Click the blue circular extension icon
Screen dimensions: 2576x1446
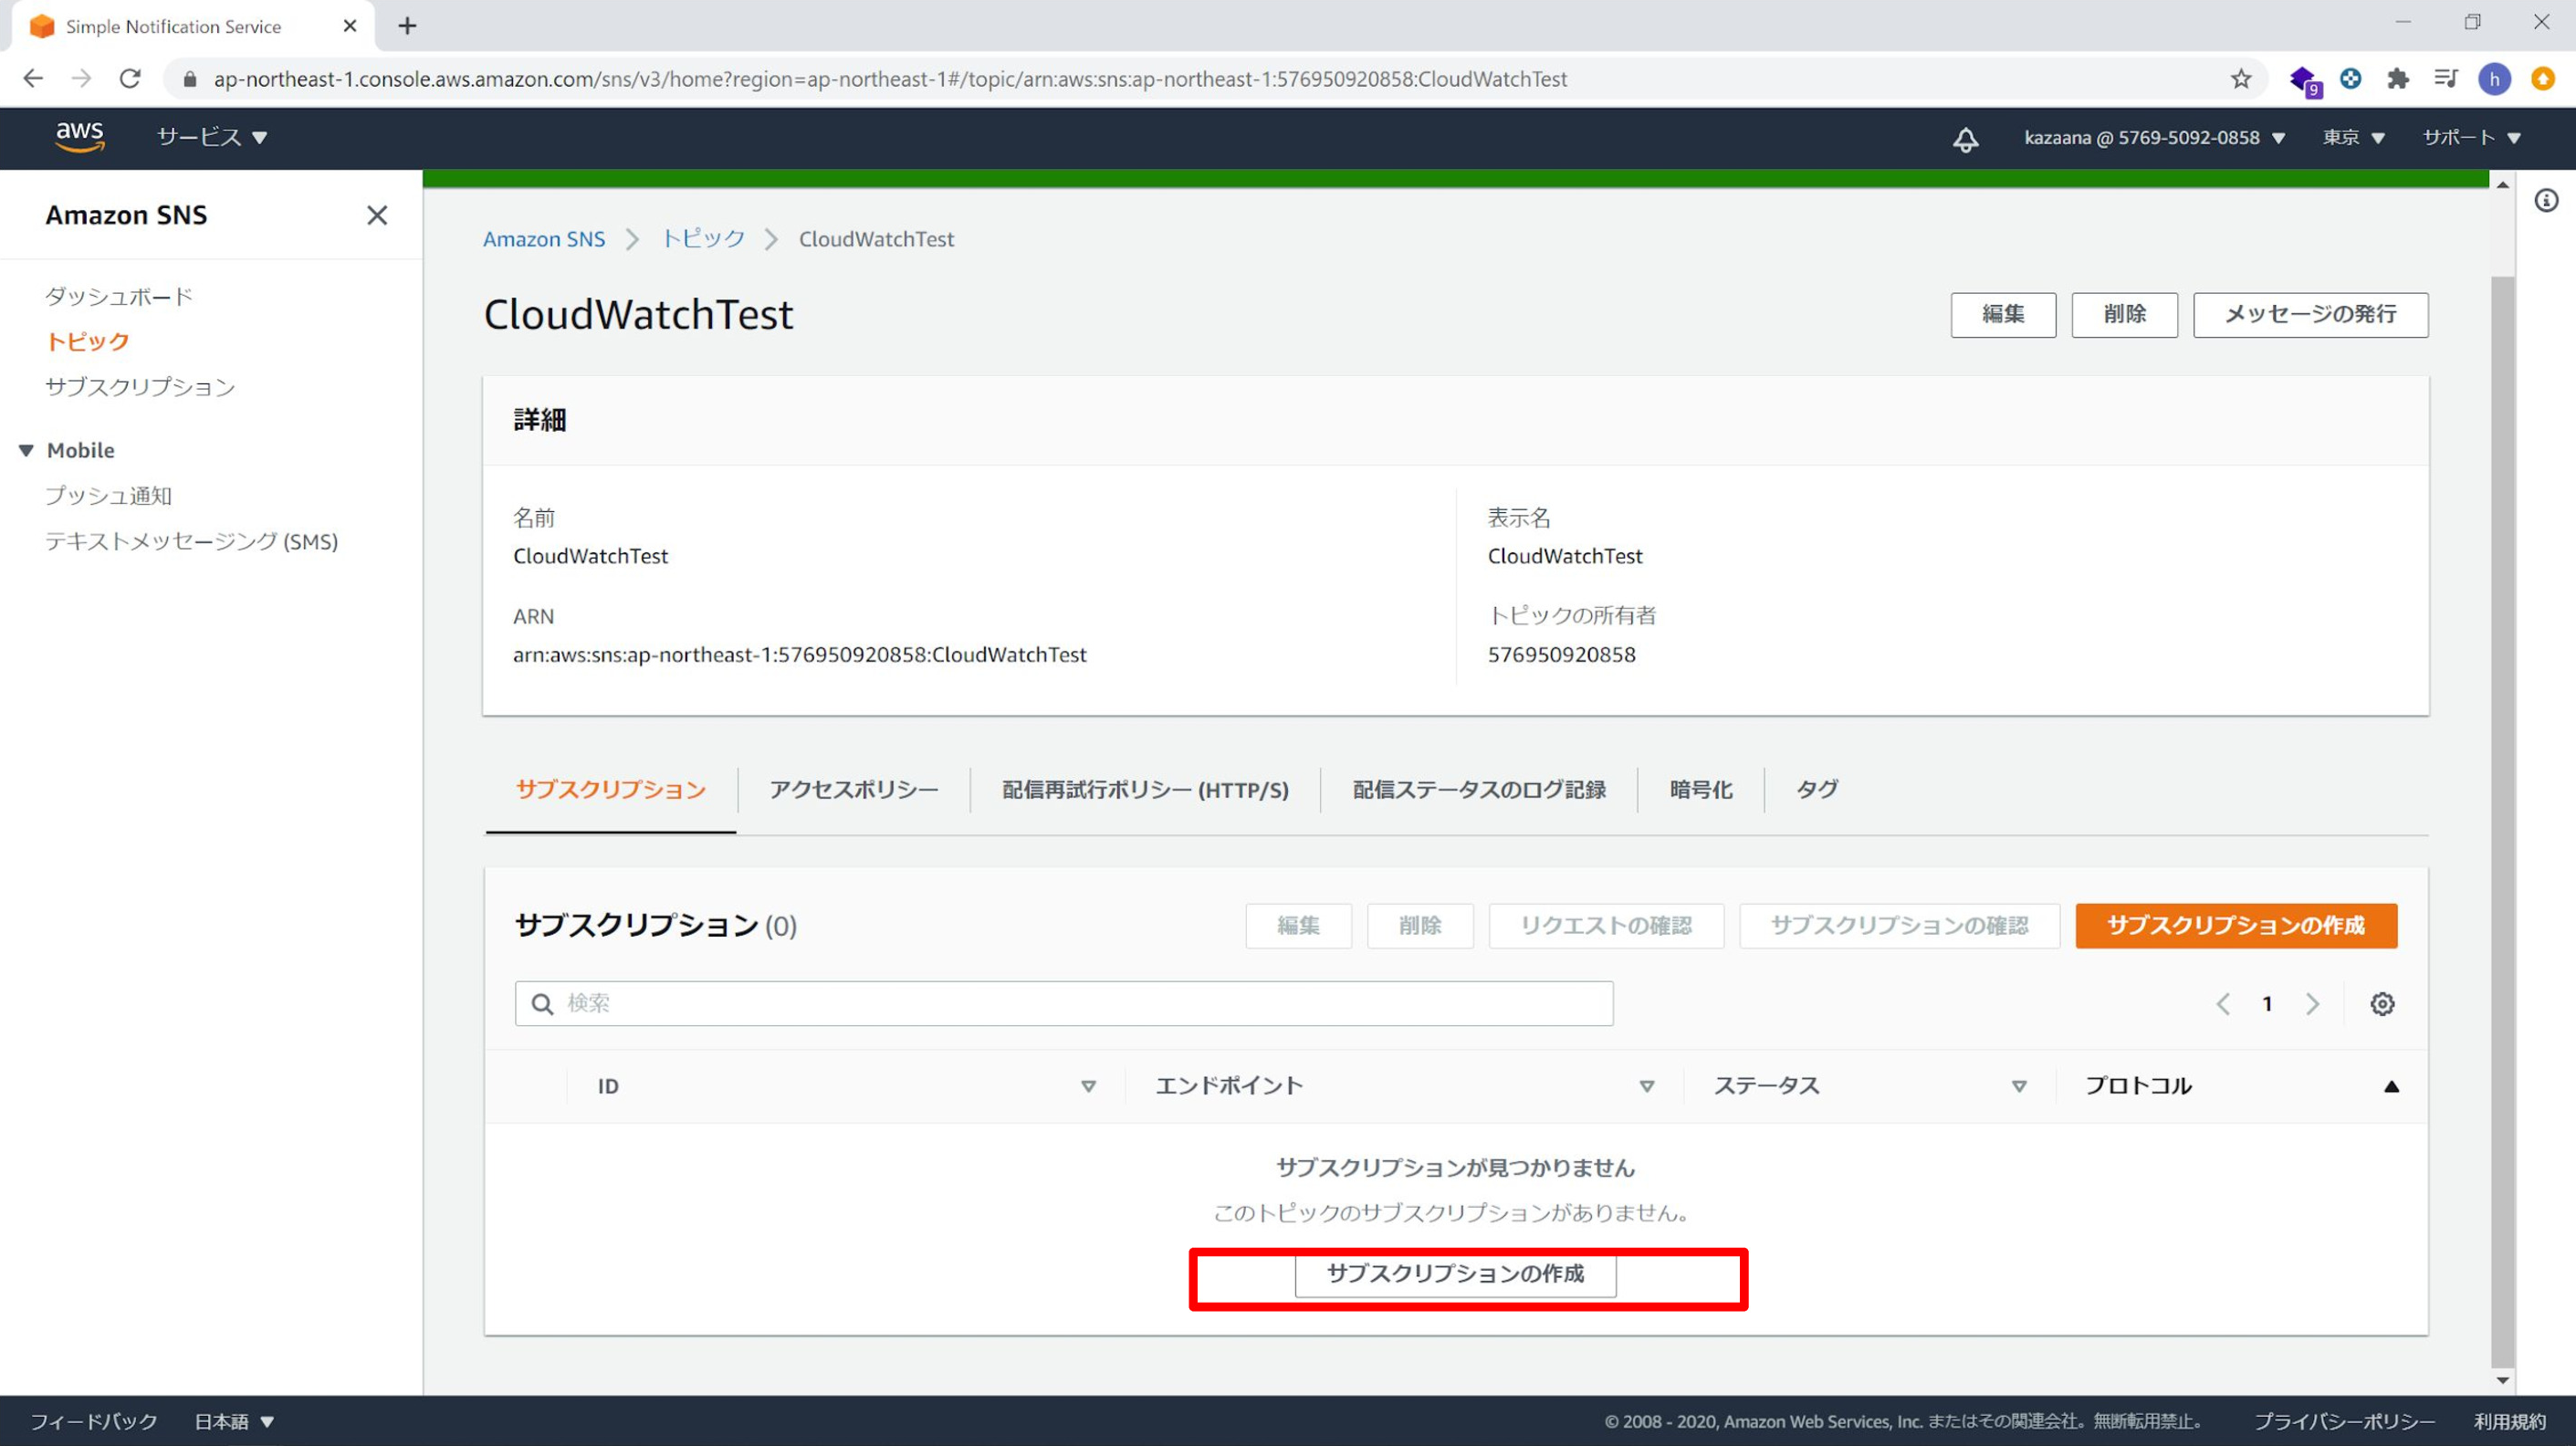point(2350,78)
